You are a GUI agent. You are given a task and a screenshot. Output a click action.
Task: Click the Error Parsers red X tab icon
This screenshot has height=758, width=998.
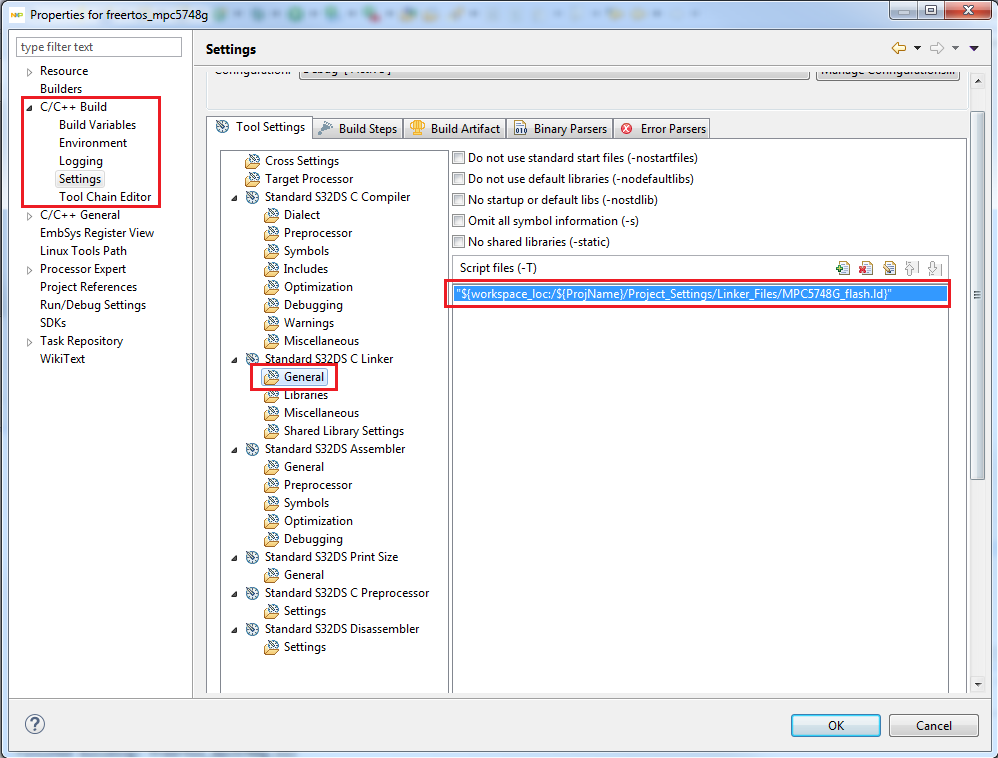627,129
